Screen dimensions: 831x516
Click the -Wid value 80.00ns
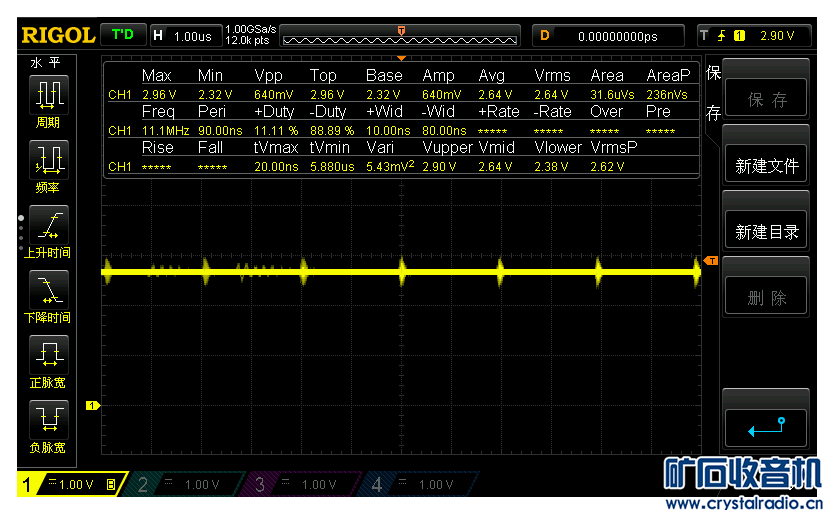pyautogui.click(x=444, y=130)
